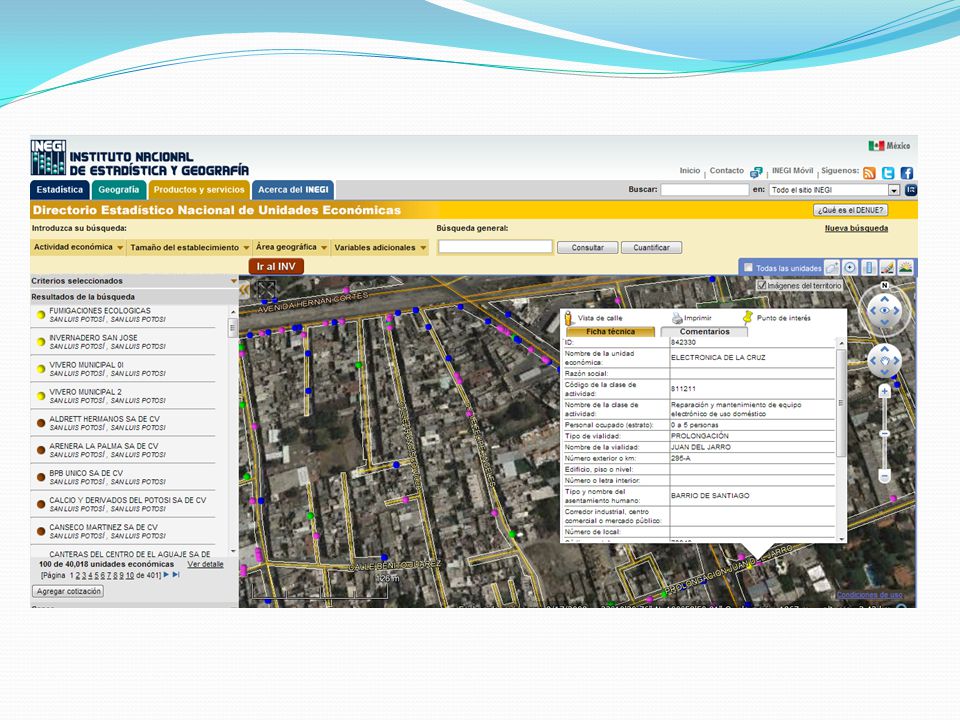Go to results page 10
The image size is (960, 720).
(130, 576)
